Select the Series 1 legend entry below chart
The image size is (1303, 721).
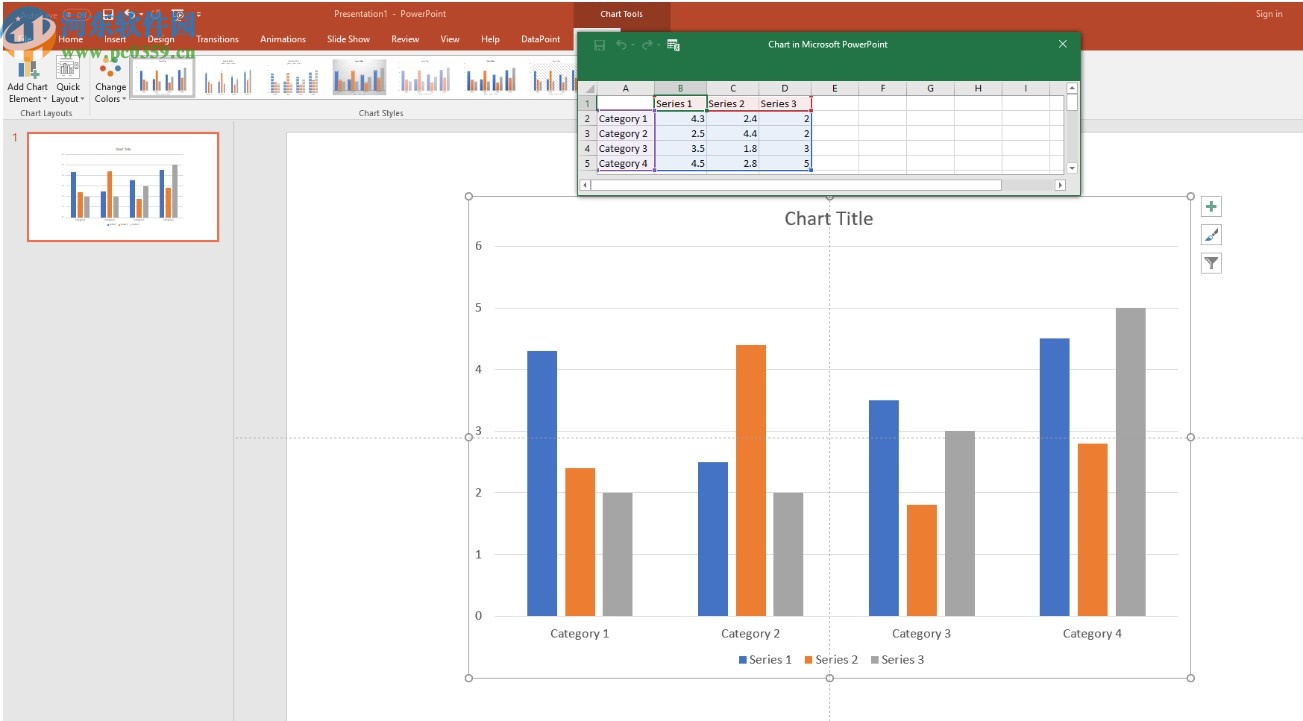click(765, 660)
